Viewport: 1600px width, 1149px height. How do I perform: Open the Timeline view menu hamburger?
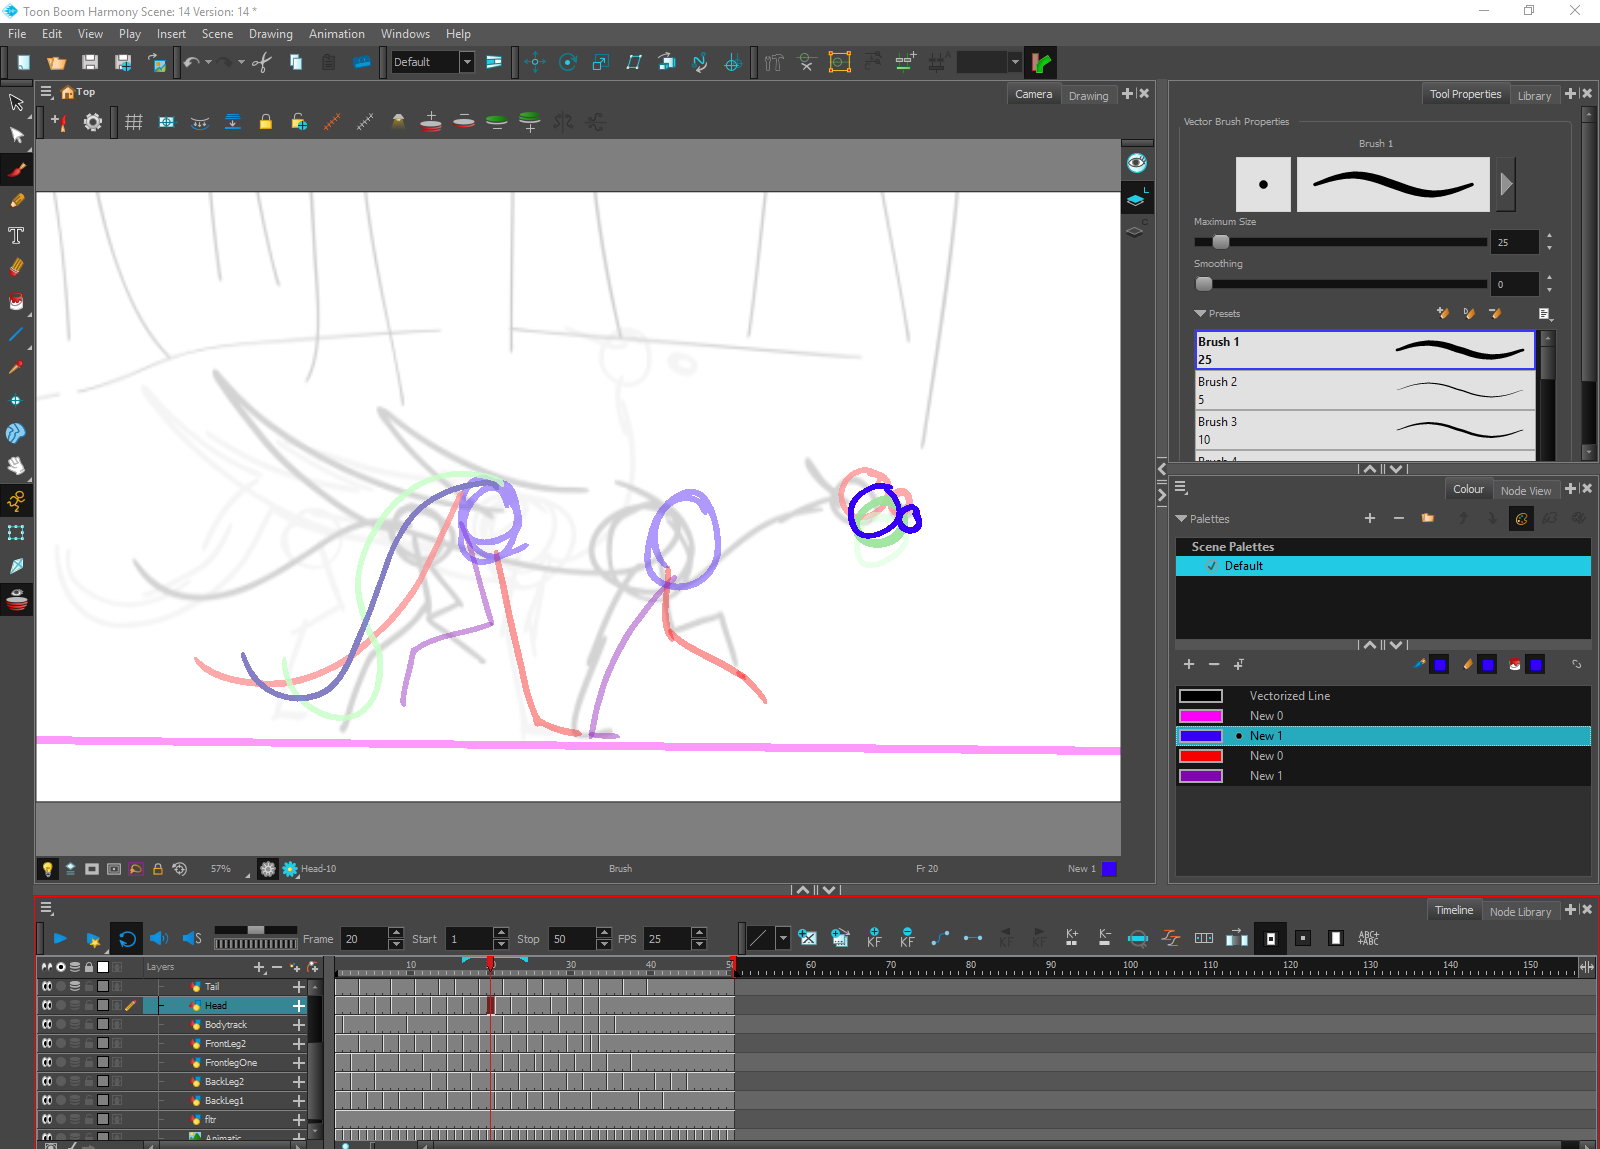(46, 909)
